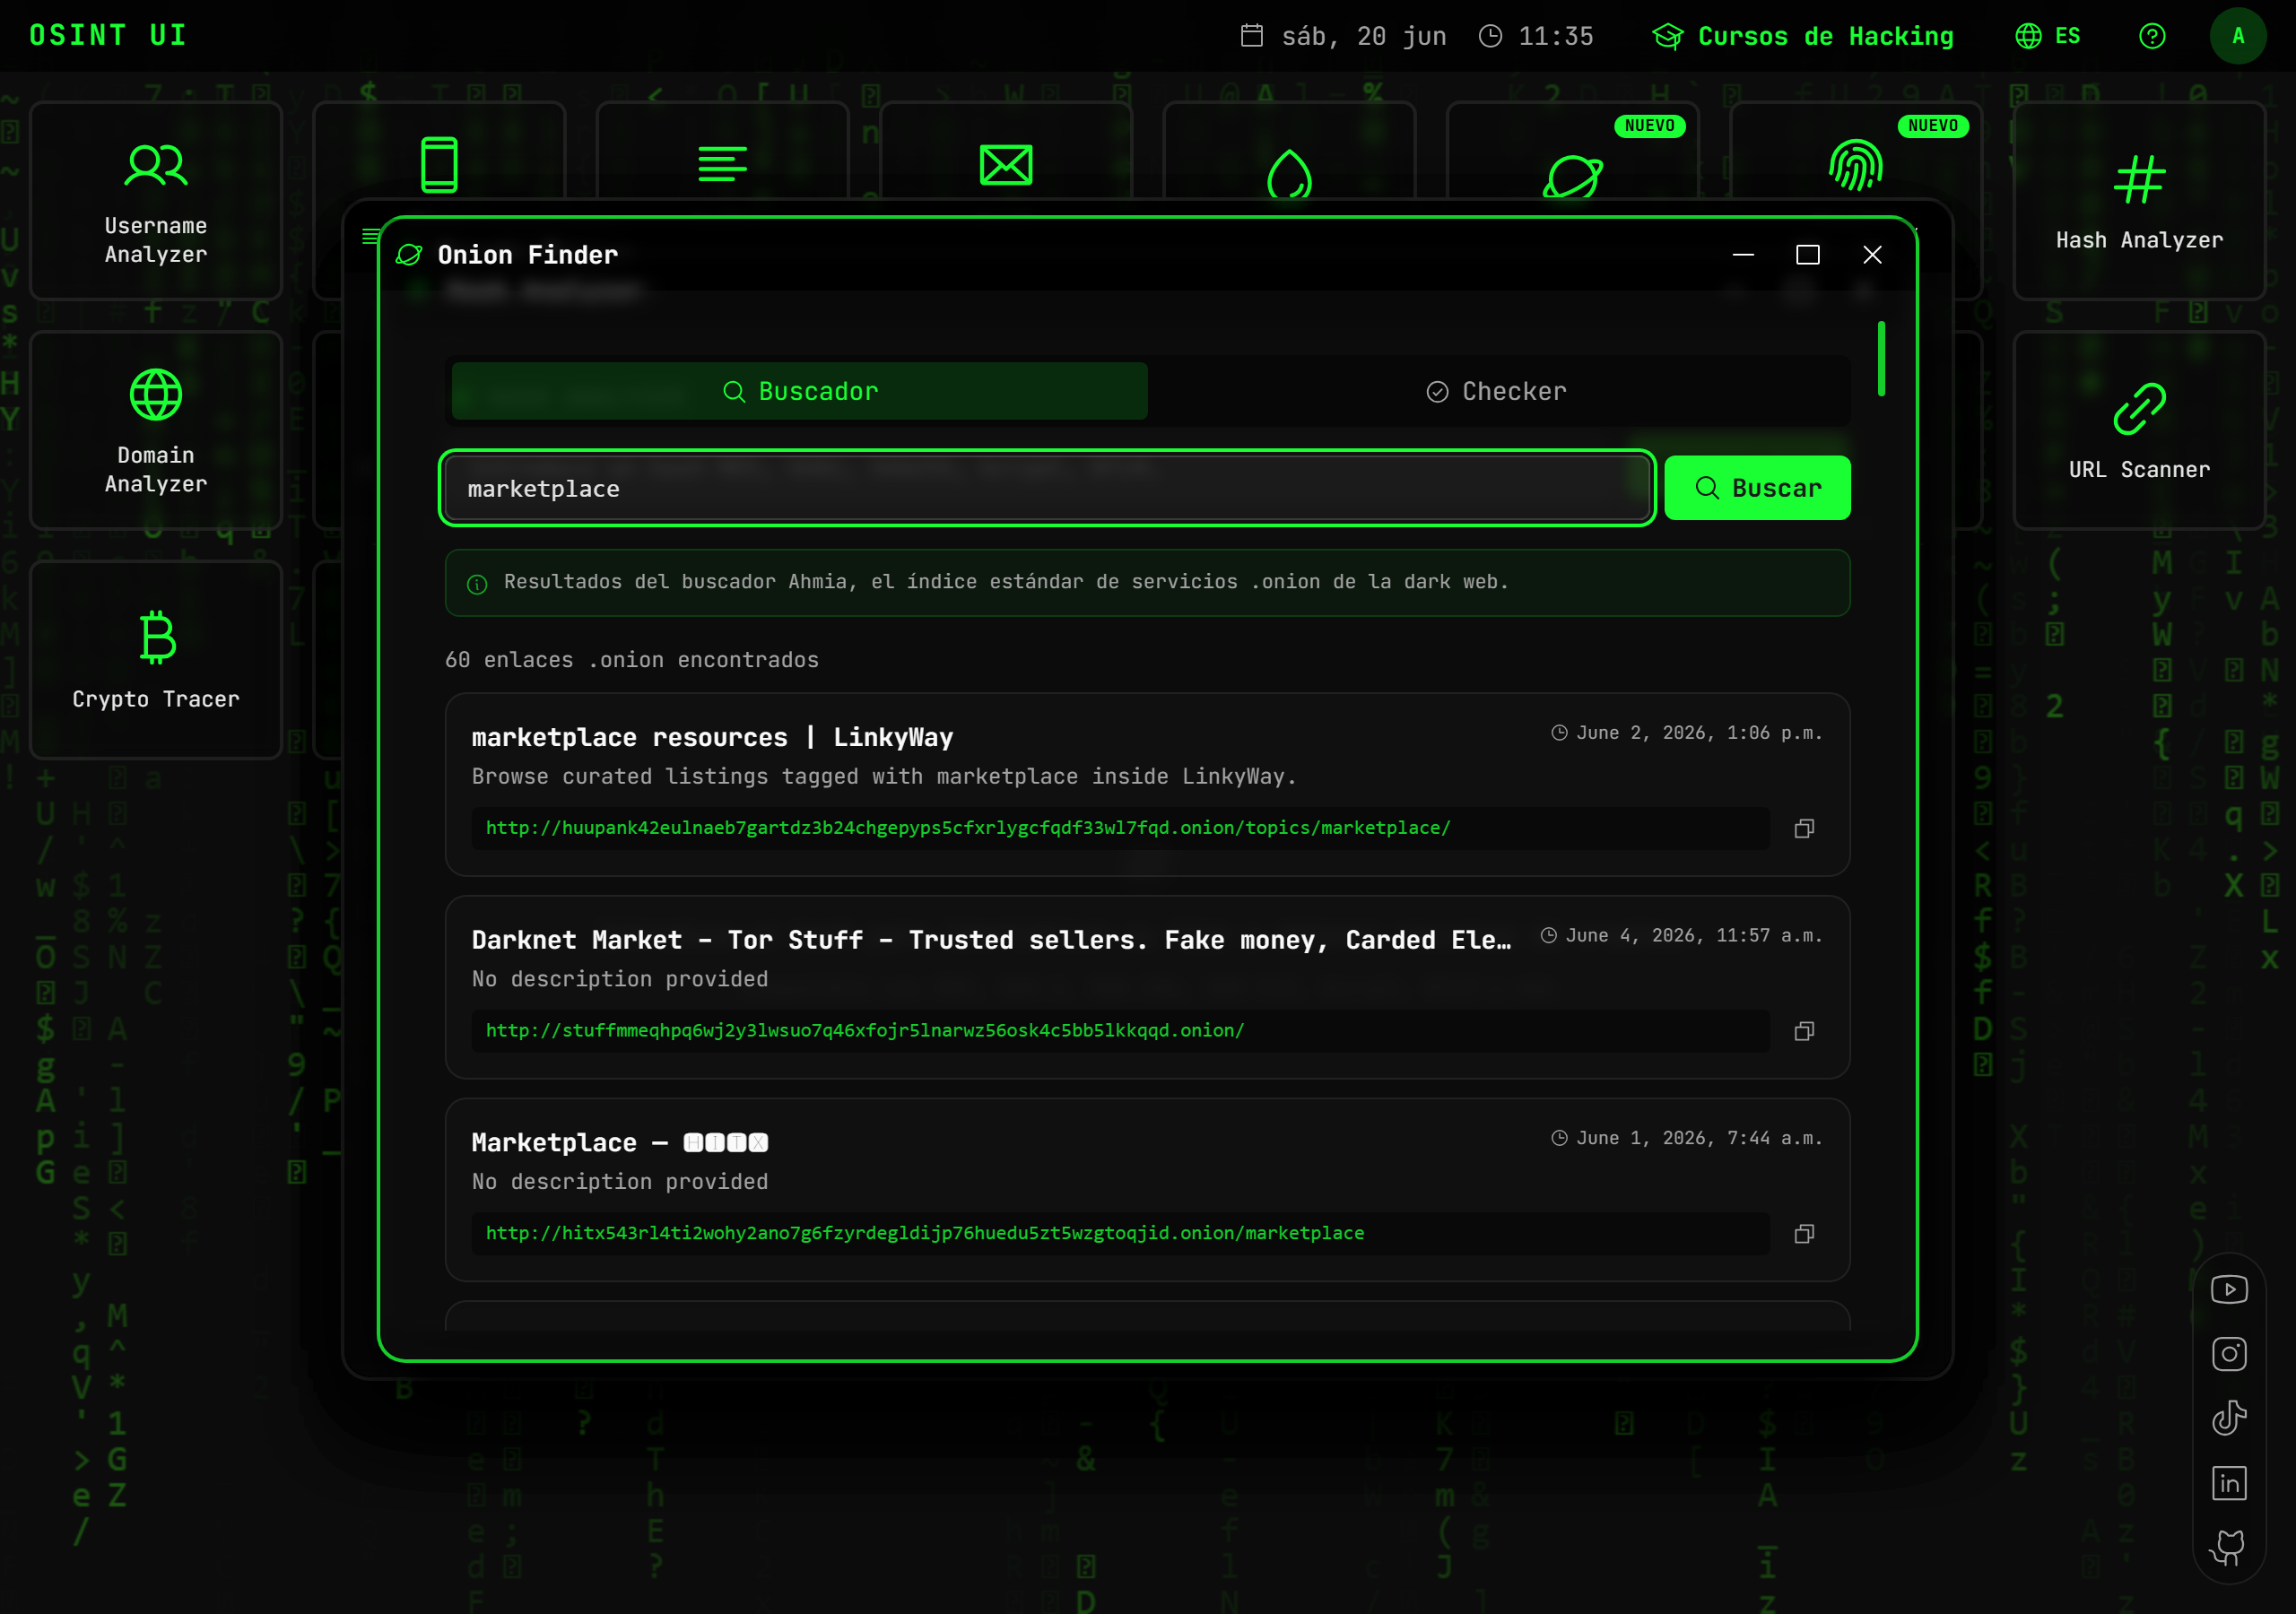Switch to the Buscador tab
Viewport: 2296px width, 1614px height.
tap(799, 391)
